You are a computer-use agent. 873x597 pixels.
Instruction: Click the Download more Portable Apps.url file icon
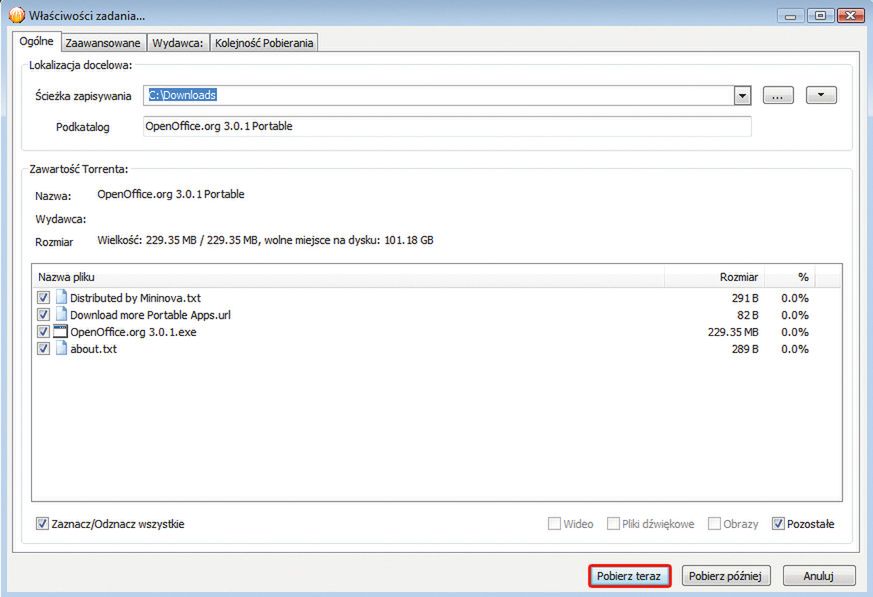pyautogui.click(x=61, y=314)
